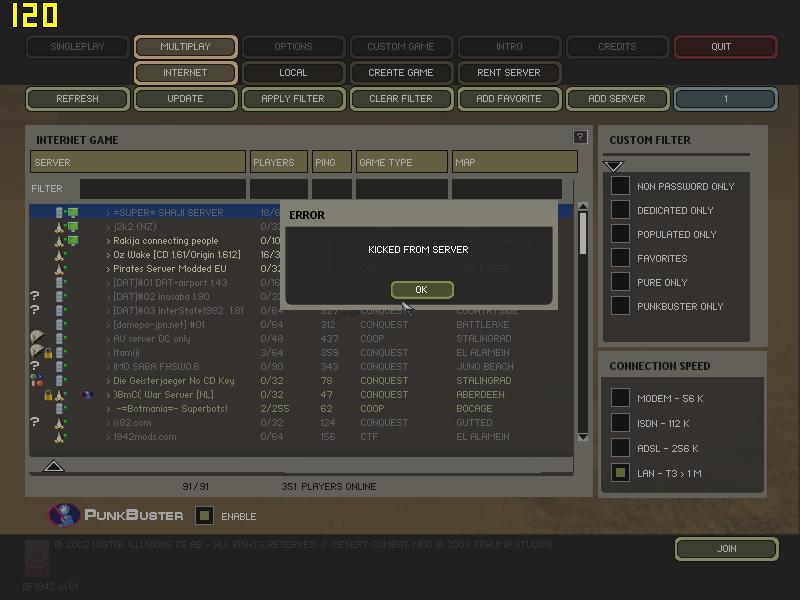Check the Punkbuster Only filter
Image resolution: width=800 pixels, height=600 pixels.
[x=620, y=306]
